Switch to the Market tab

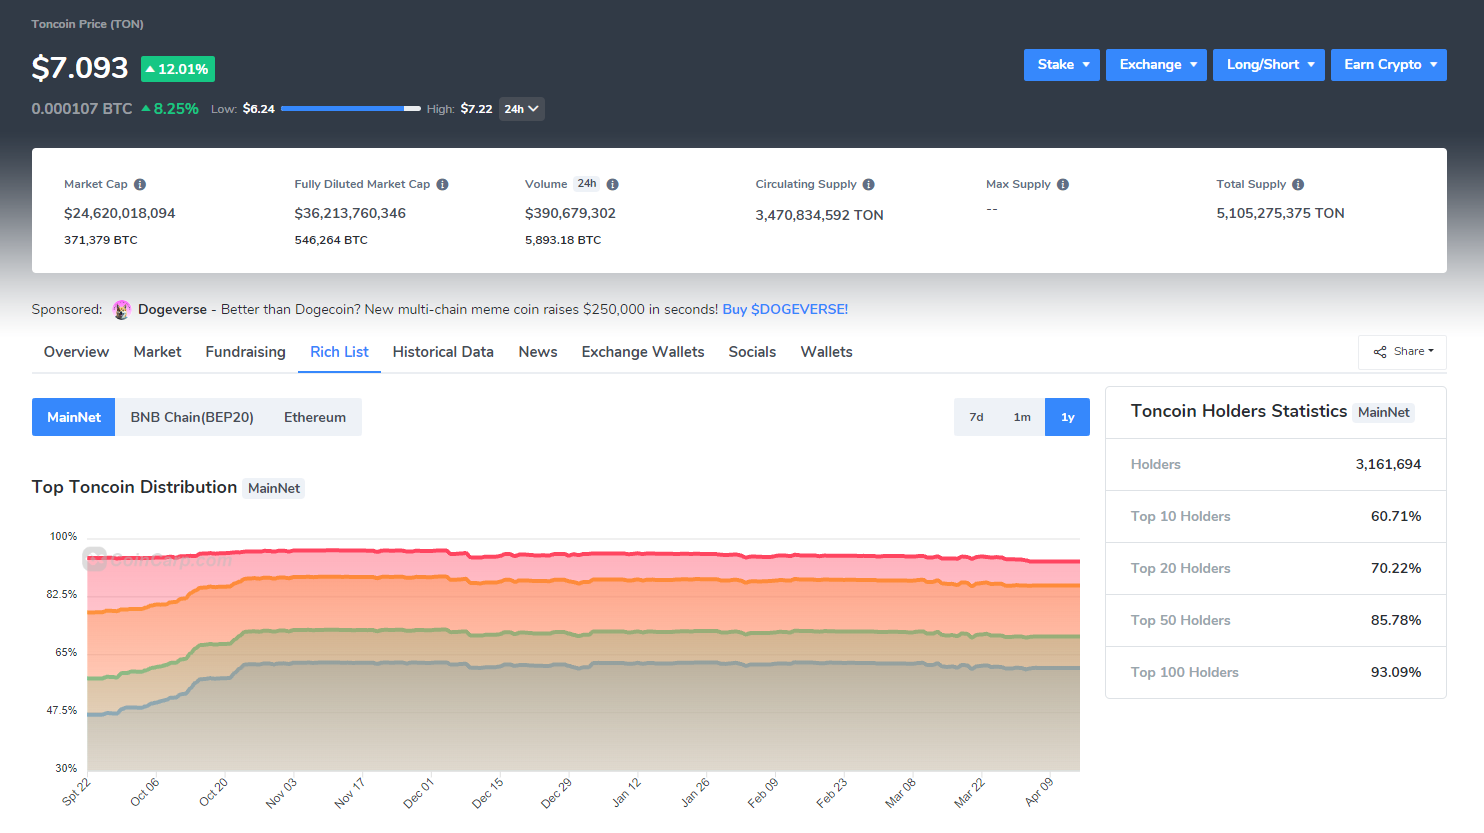click(x=157, y=352)
